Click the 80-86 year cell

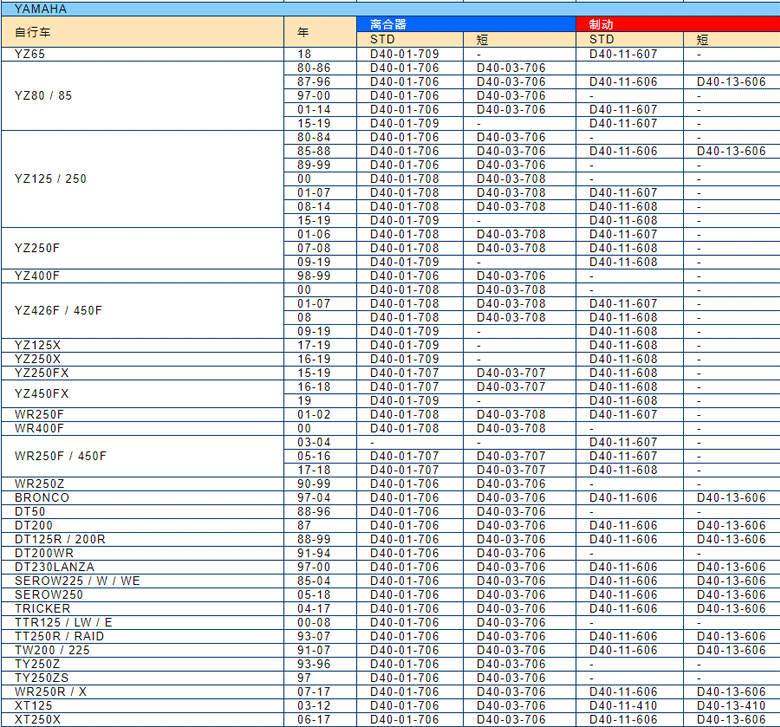[x=320, y=68]
